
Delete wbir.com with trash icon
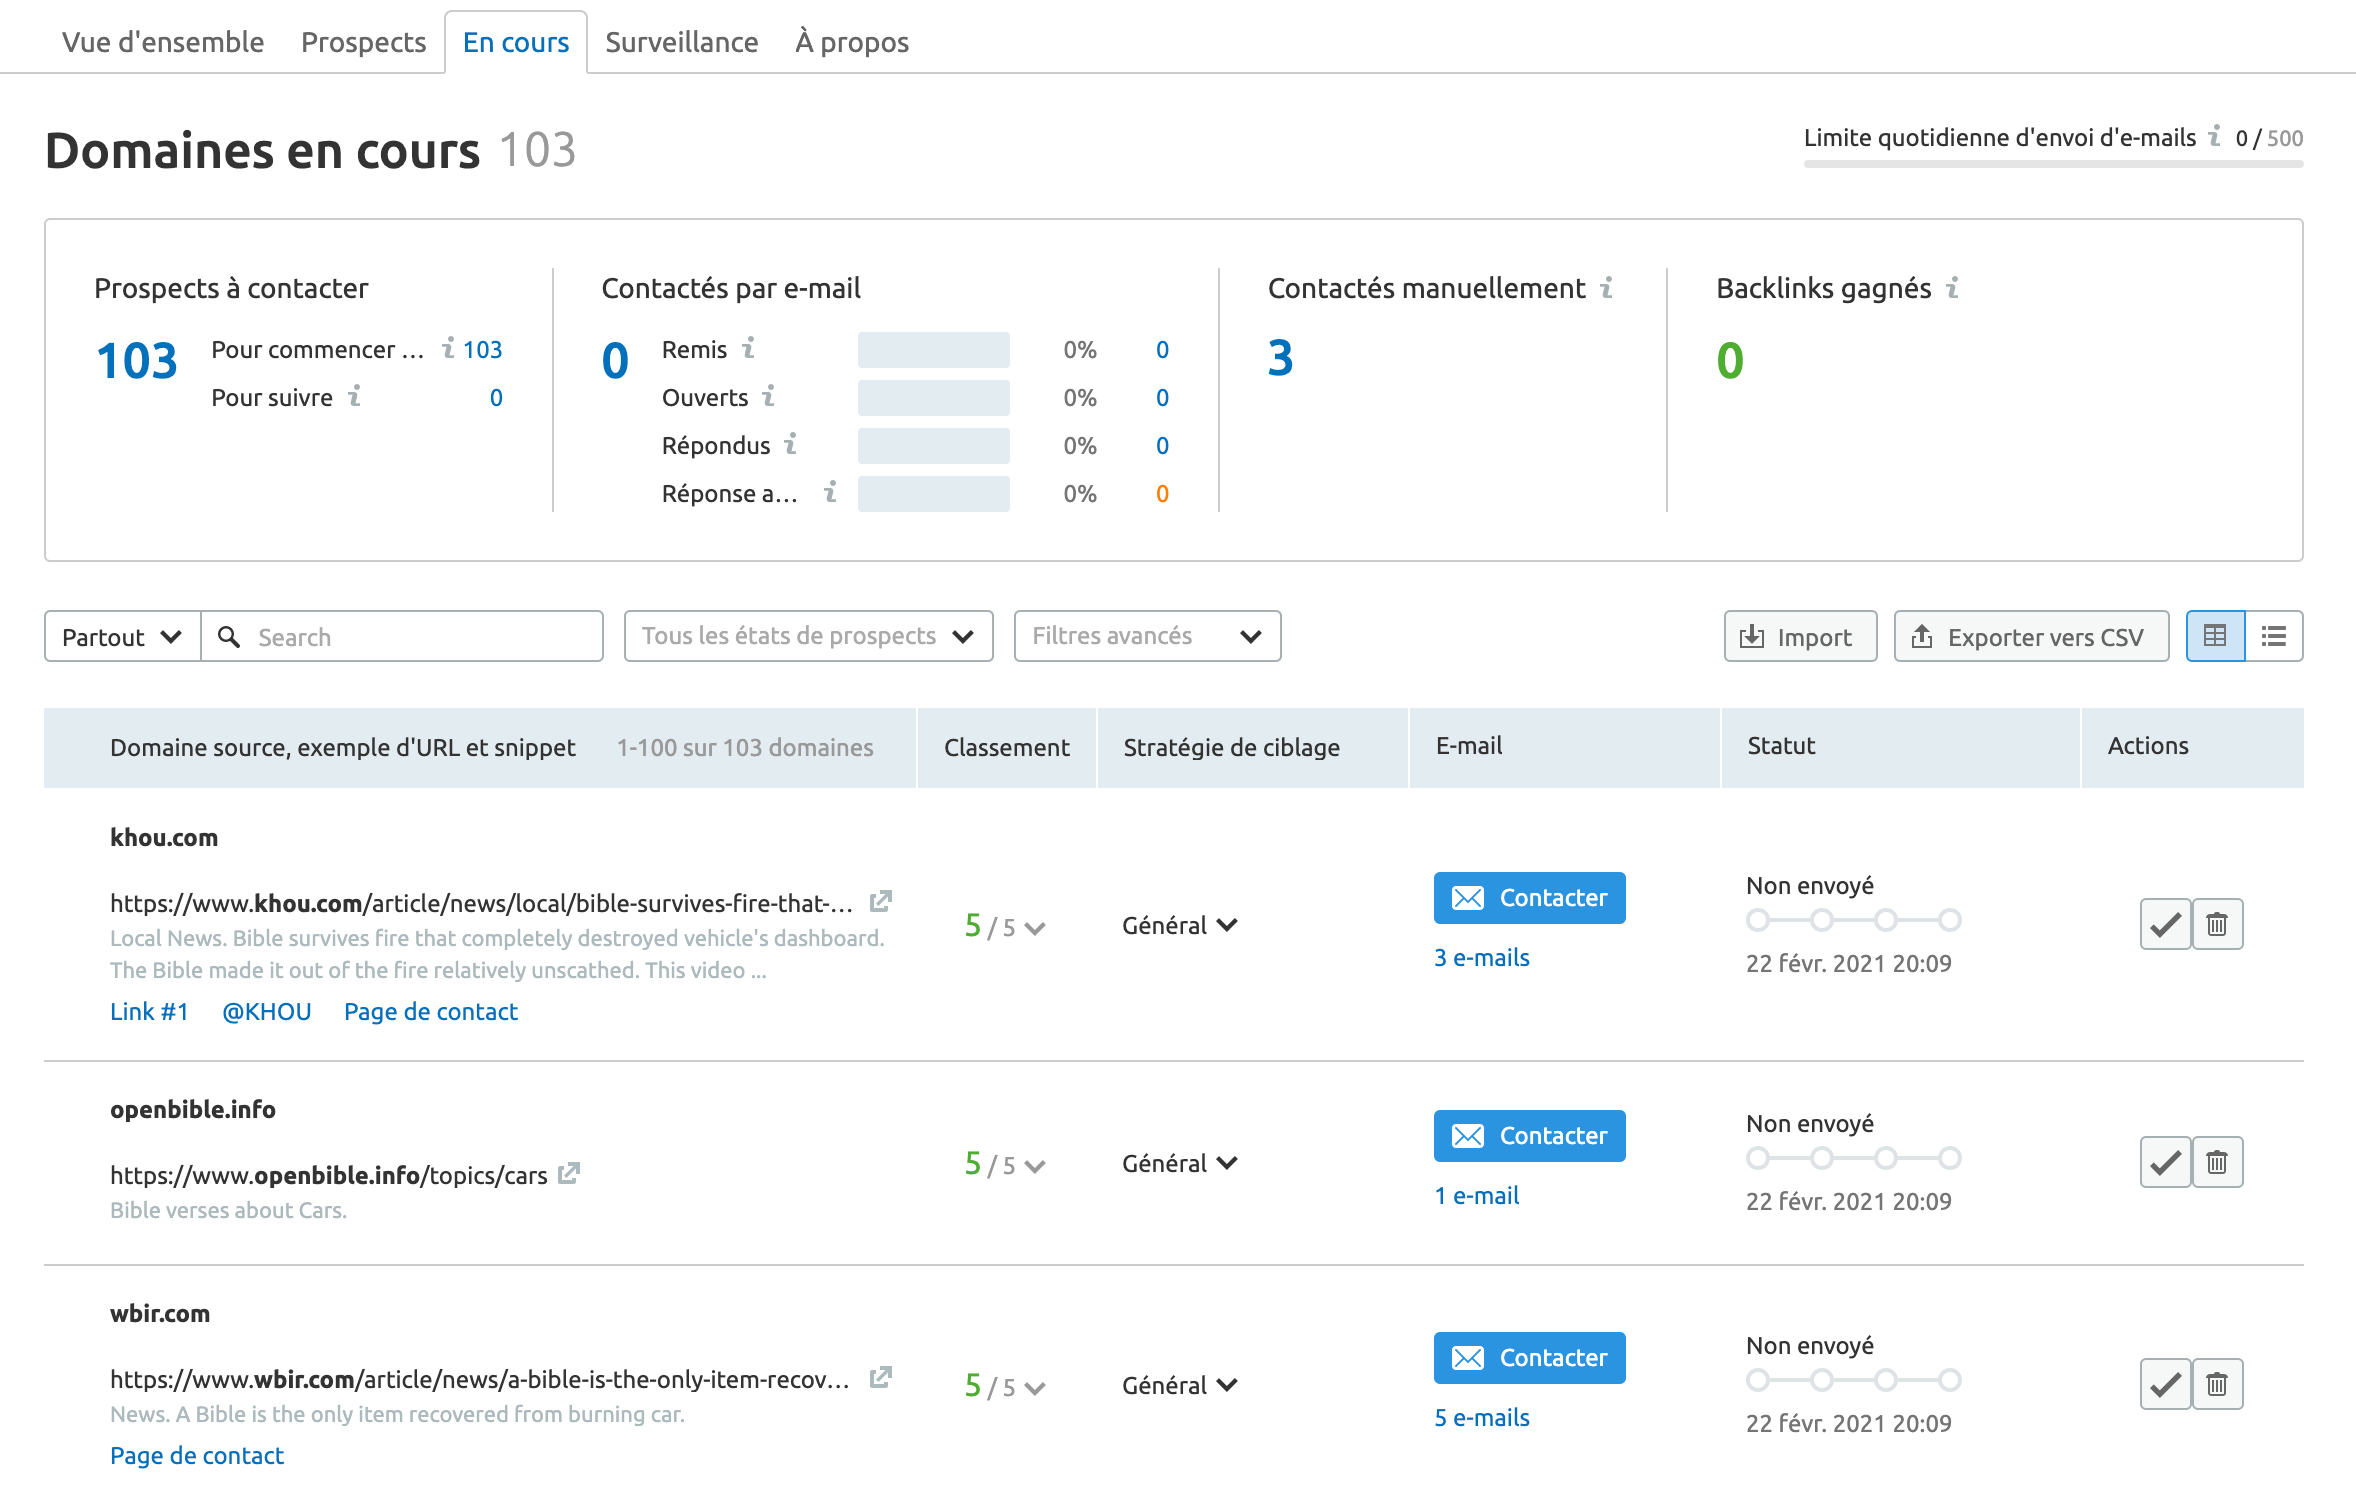click(2217, 1384)
